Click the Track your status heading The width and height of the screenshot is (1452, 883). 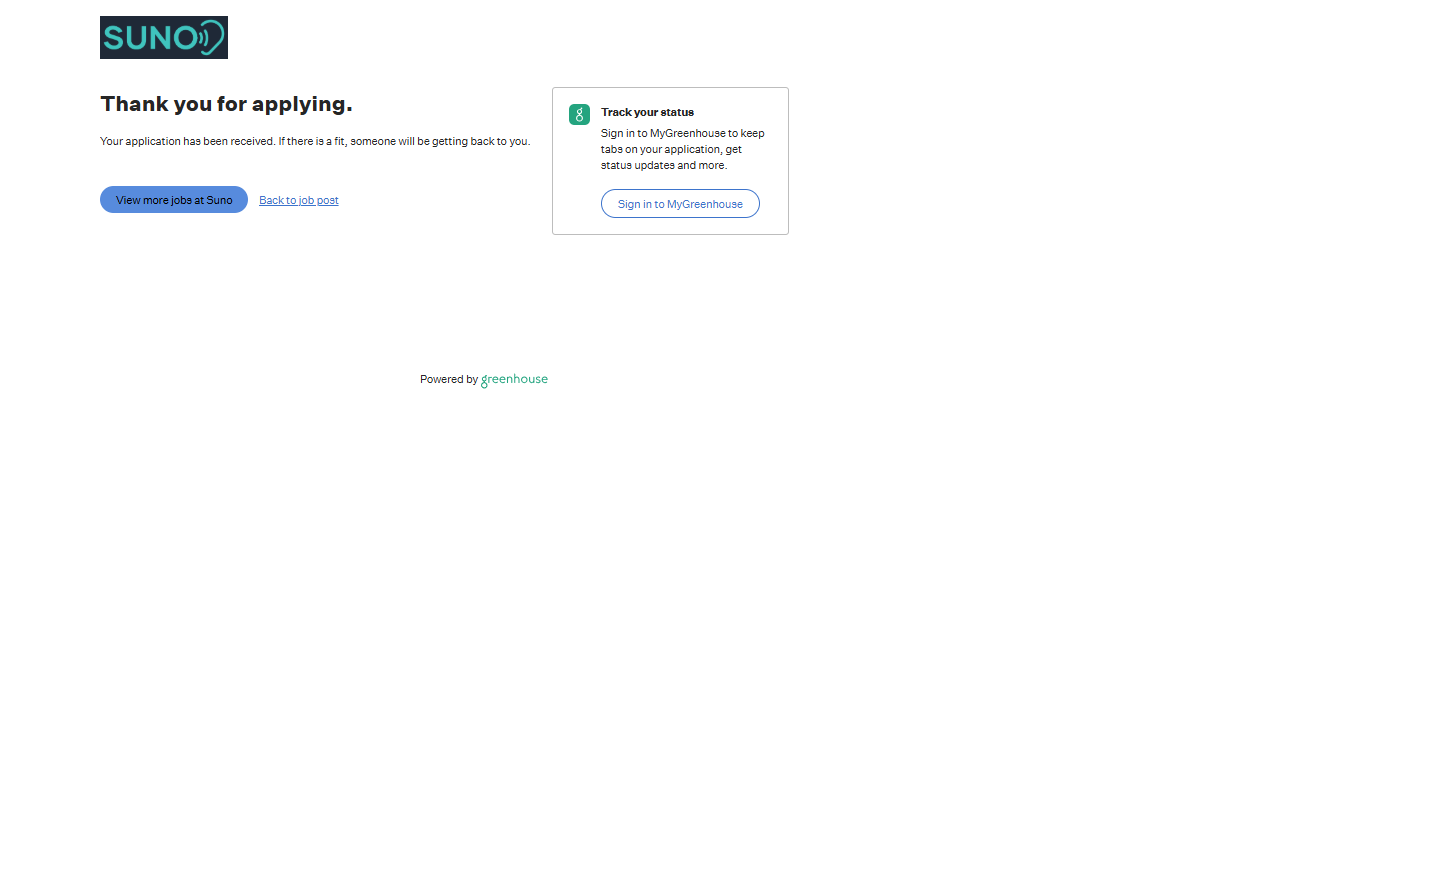(647, 113)
